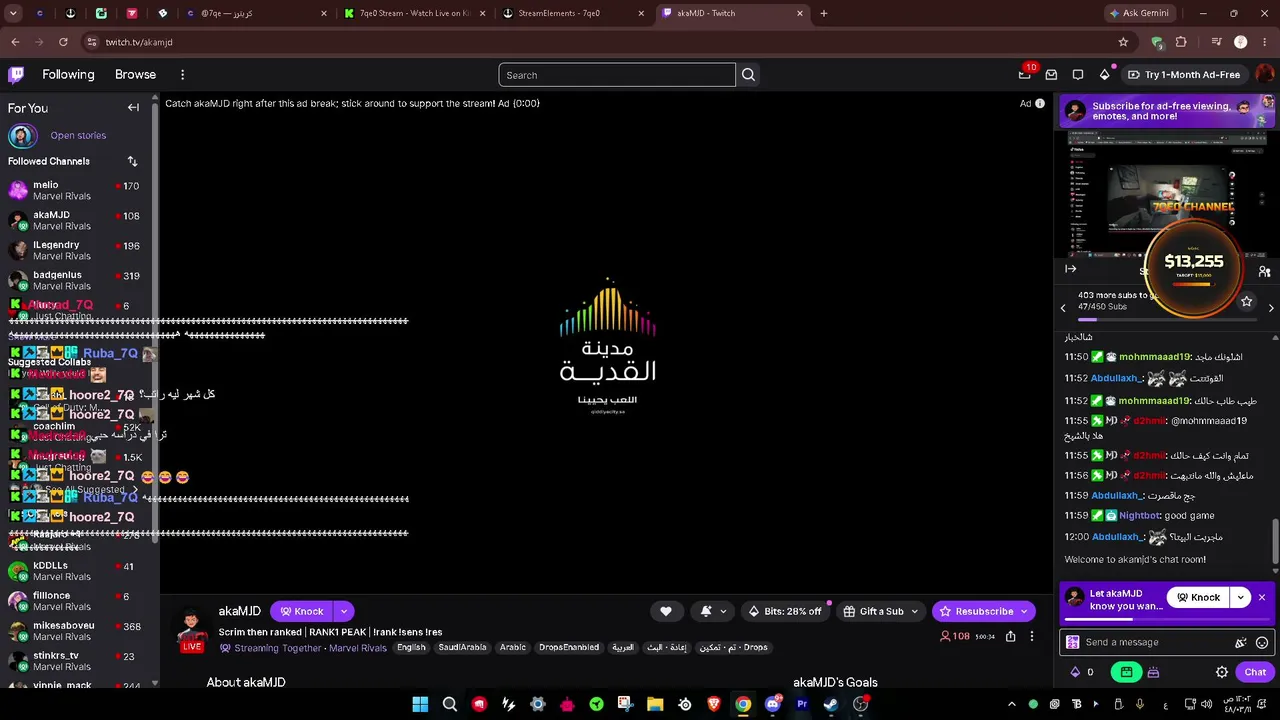Viewport: 1280px width, 720px height.
Task: Open Premiere Pro from the taskbar
Action: click(x=802, y=705)
